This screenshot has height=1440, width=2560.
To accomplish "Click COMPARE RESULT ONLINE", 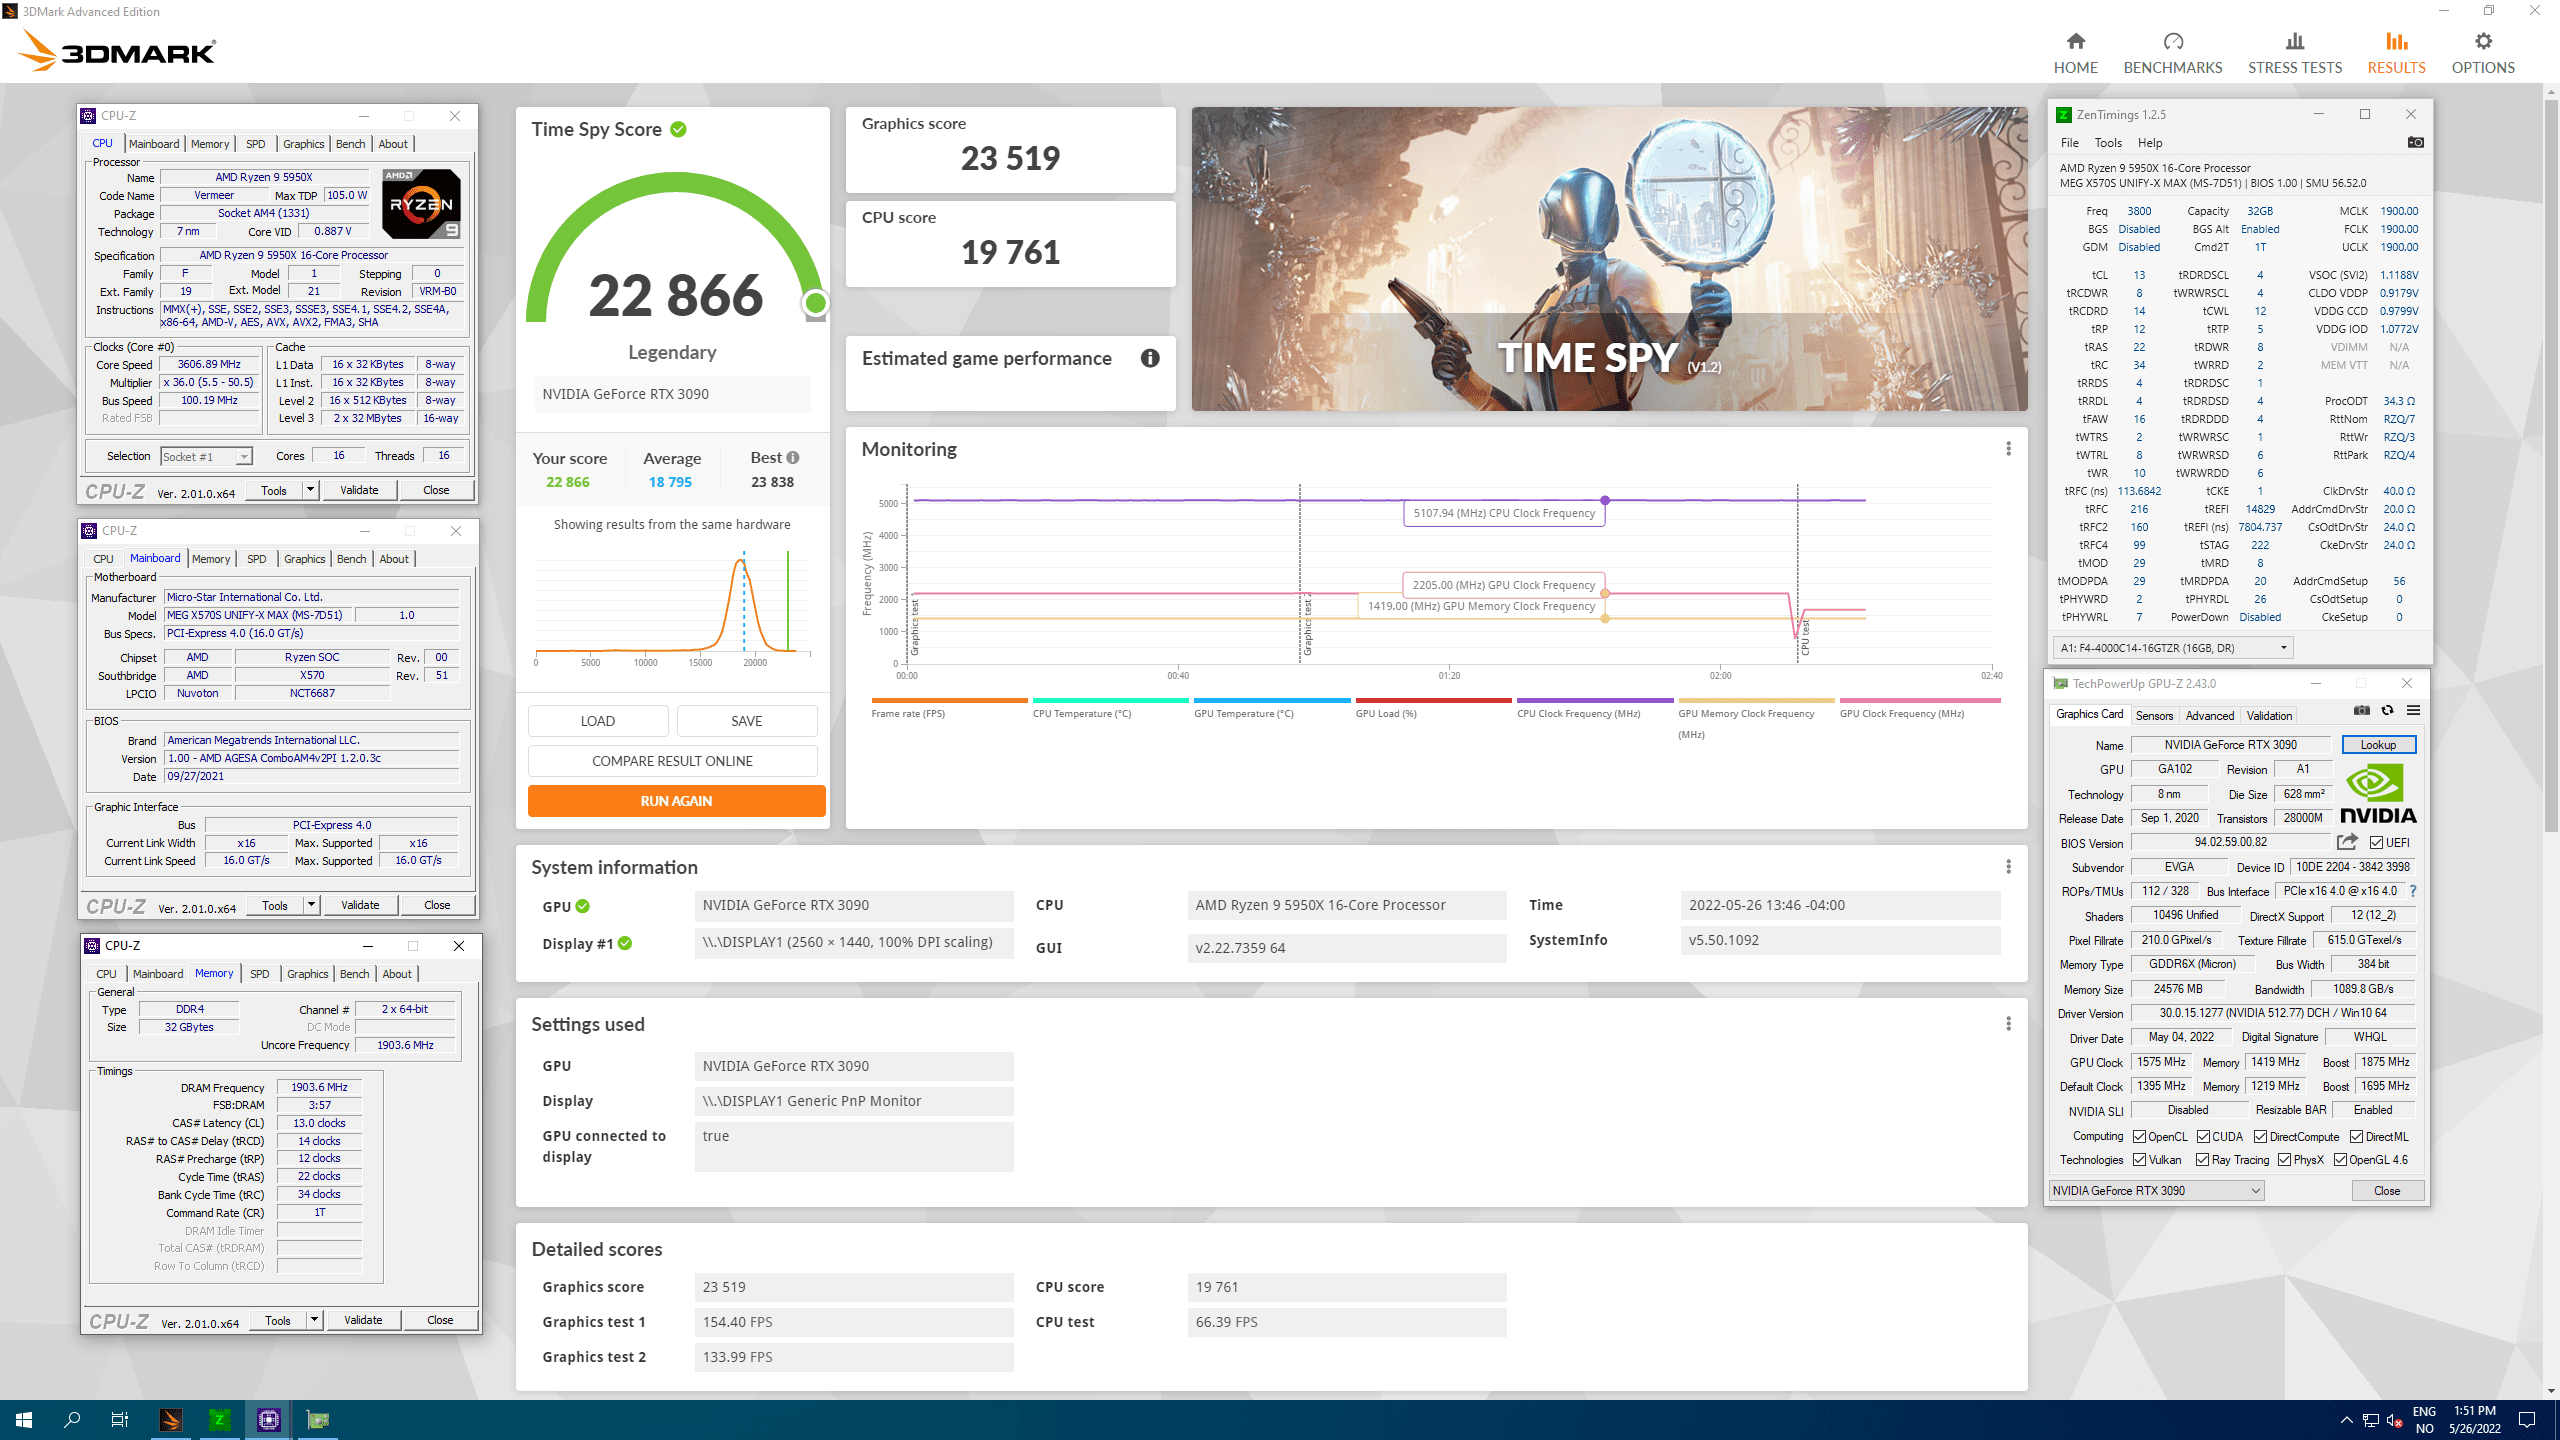I will (x=672, y=761).
